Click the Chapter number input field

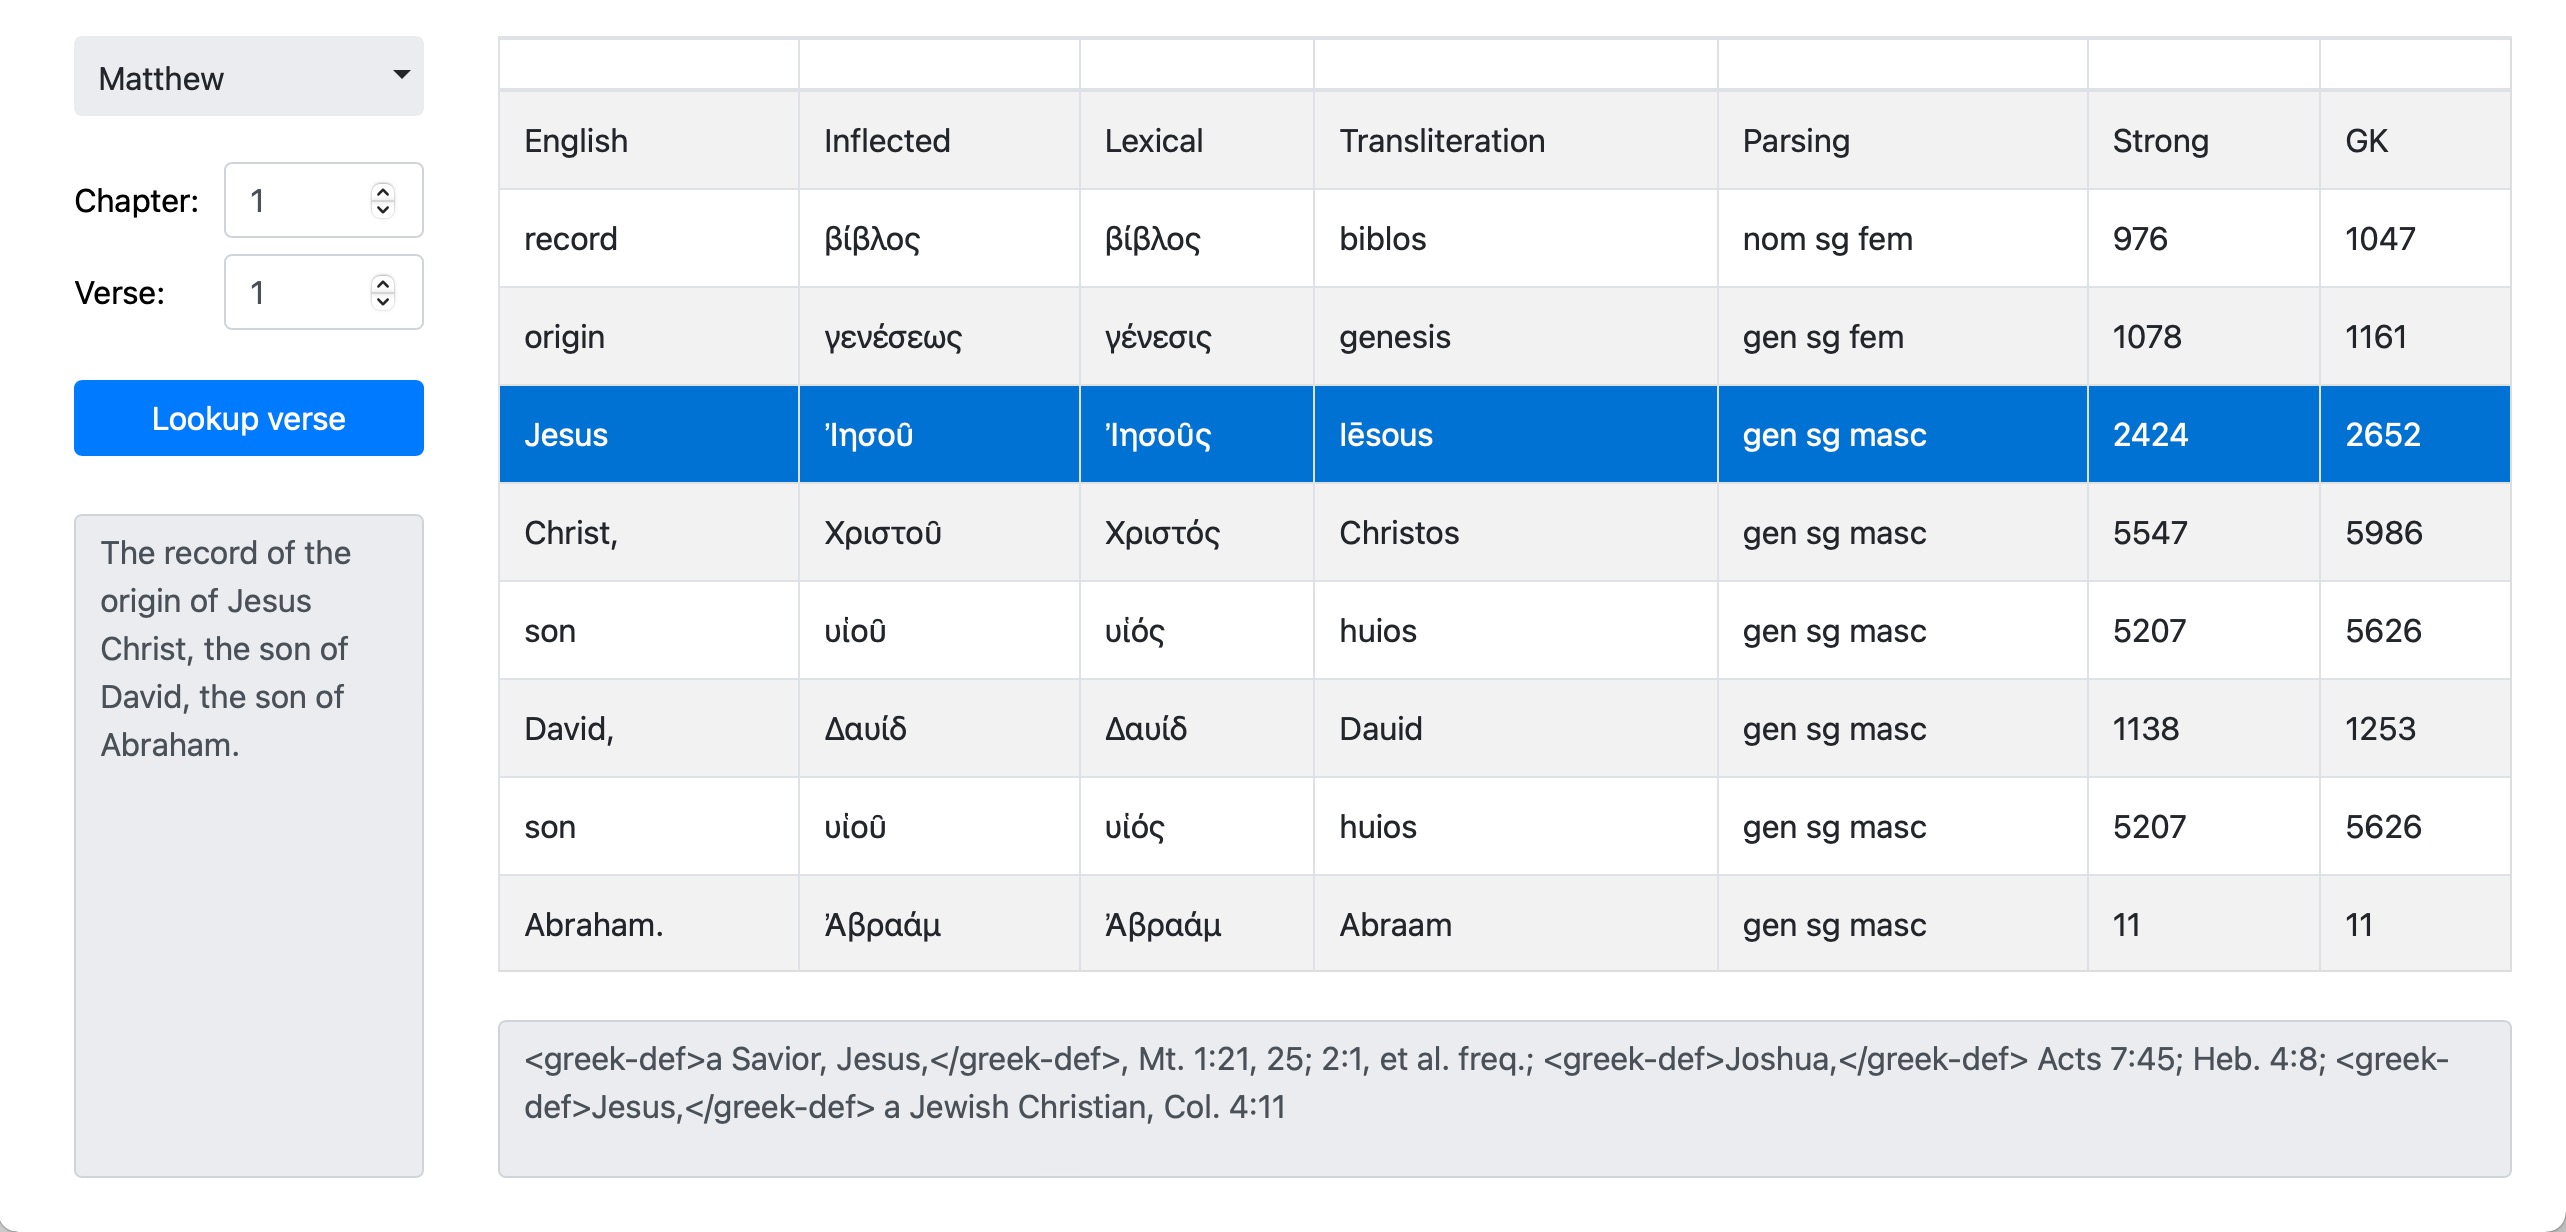pos(300,201)
